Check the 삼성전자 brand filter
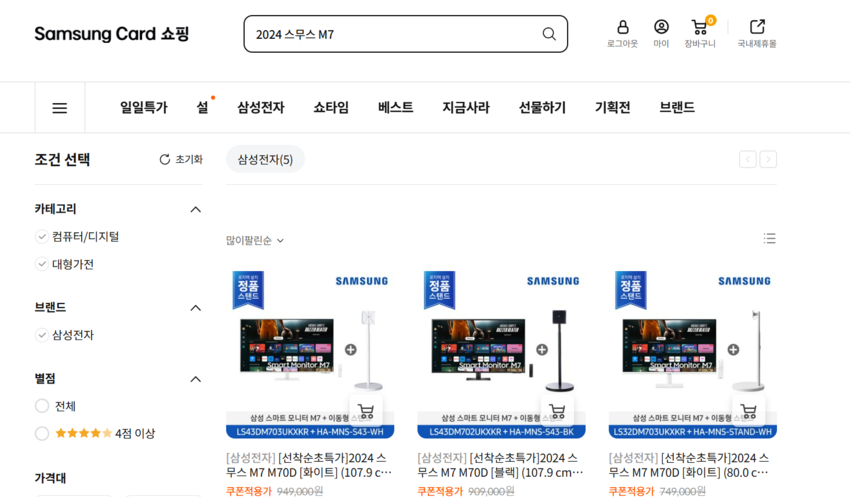 (42, 335)
